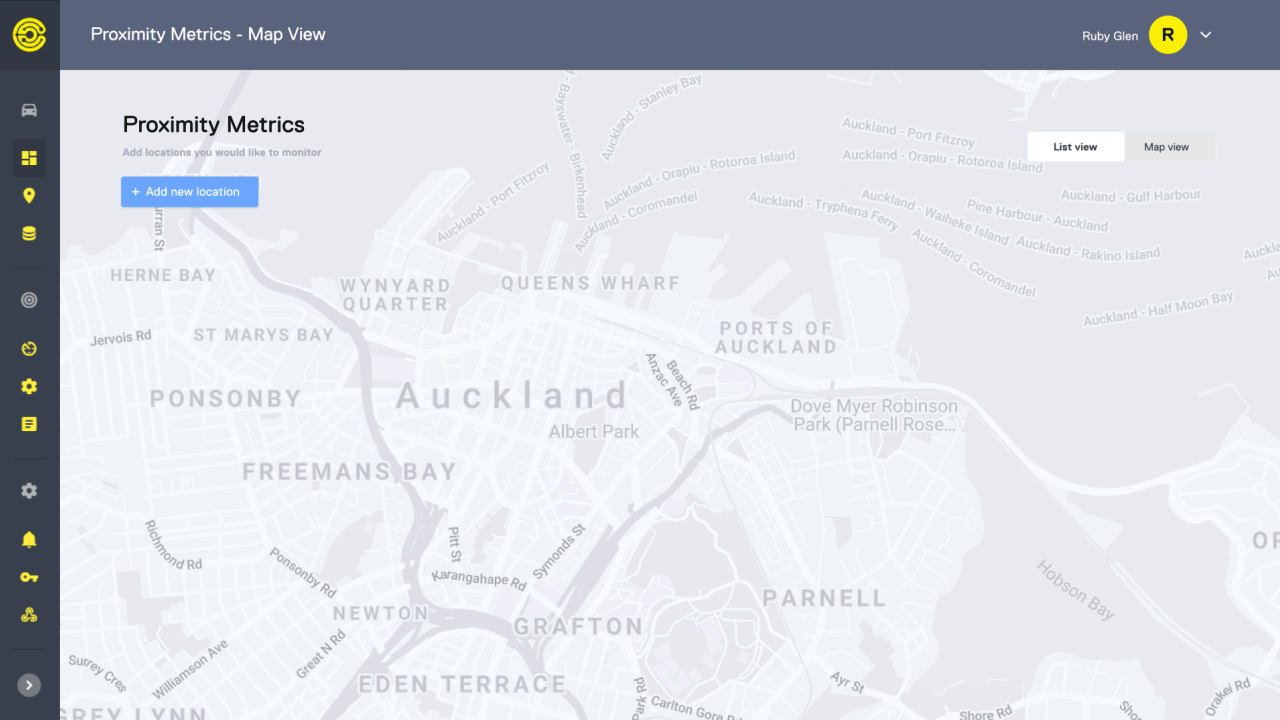Click the PARNELL label on map
Screen dimensions: 1280x720
(824, 599)
